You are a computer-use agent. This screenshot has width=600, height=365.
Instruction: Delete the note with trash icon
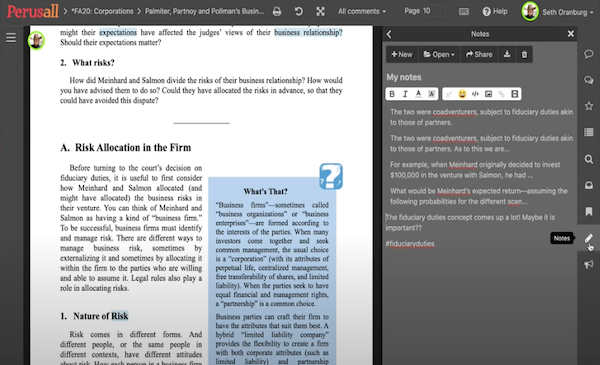point(524,54)
